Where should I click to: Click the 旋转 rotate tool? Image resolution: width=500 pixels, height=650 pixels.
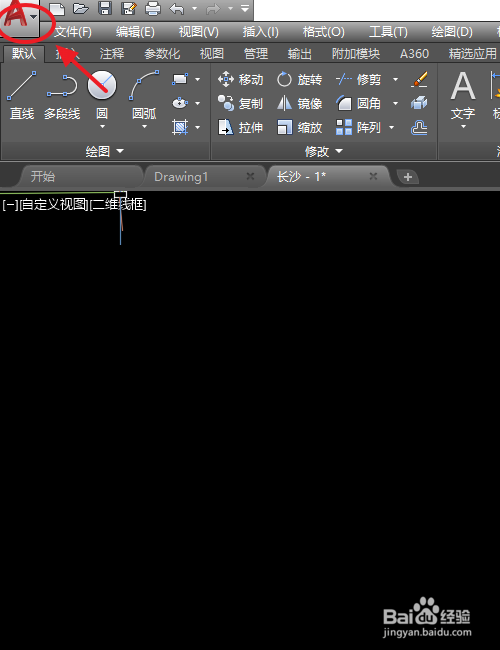click(x=299, y=79)
